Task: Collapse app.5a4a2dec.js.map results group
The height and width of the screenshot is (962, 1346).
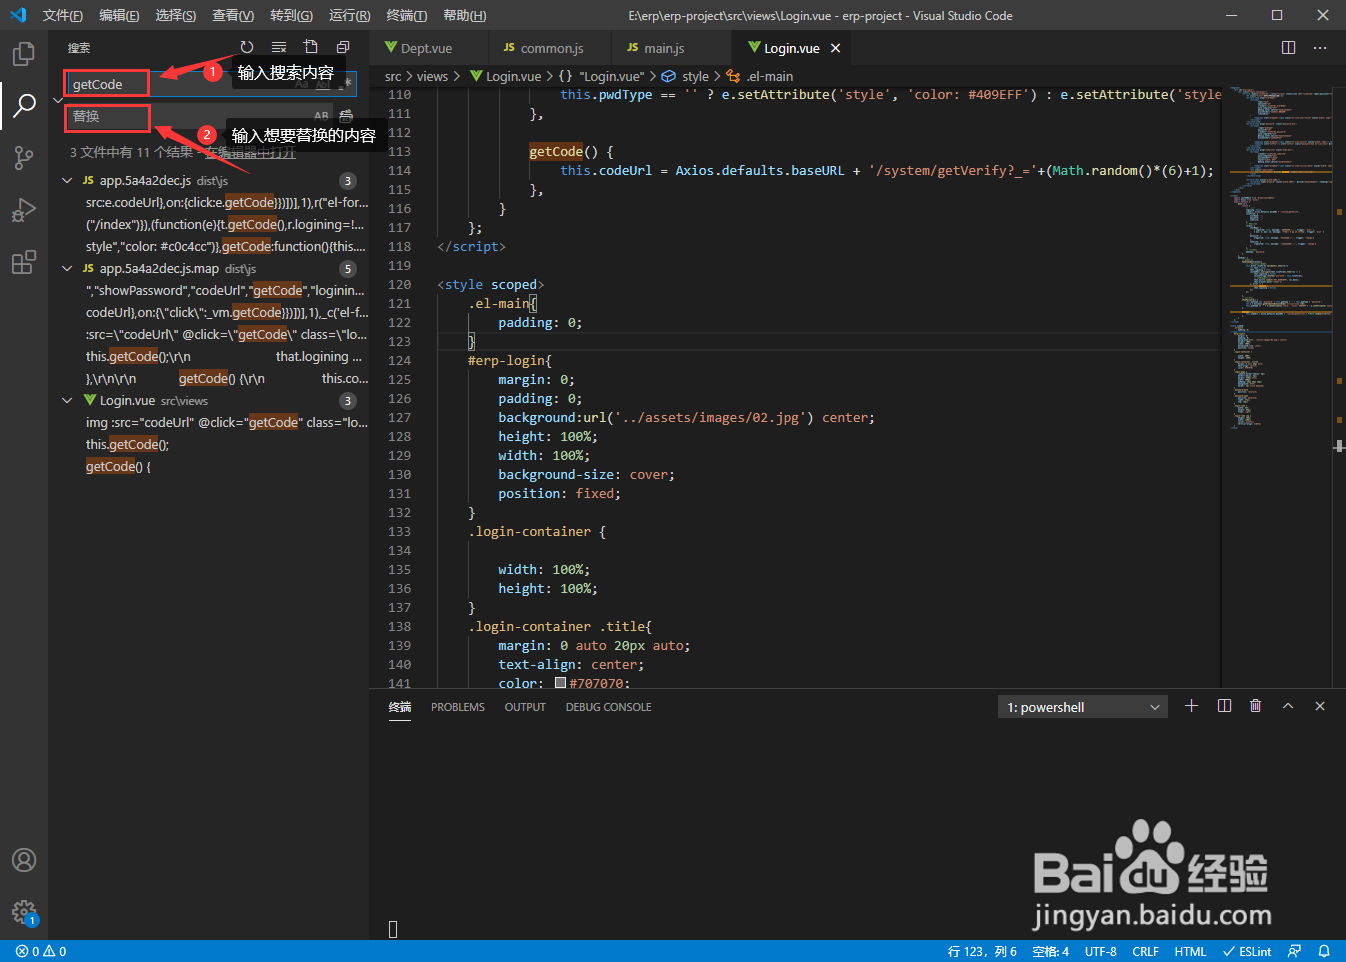Action: click(67, 269)
